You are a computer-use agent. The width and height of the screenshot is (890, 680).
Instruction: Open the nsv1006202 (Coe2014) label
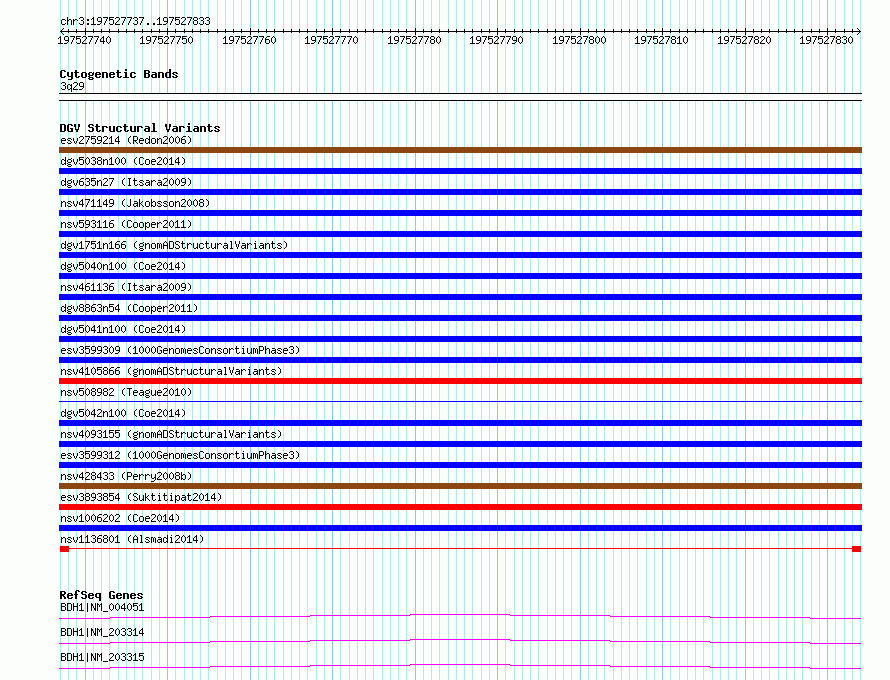coord(120,518)
